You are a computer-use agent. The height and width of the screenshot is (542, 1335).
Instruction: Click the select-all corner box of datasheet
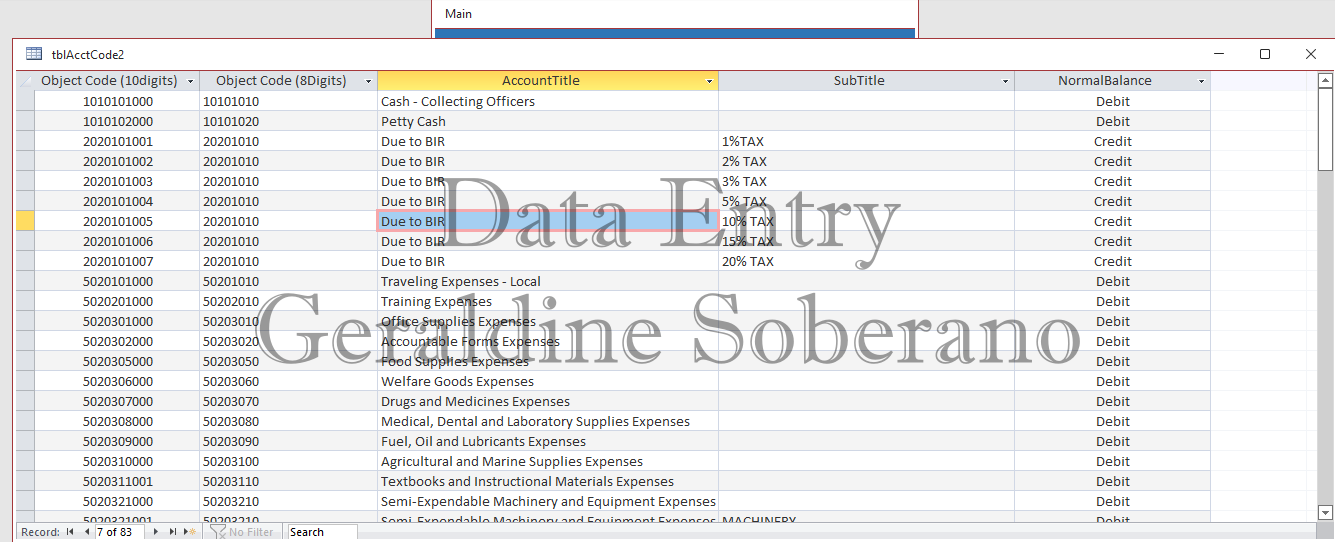[26, 81]
